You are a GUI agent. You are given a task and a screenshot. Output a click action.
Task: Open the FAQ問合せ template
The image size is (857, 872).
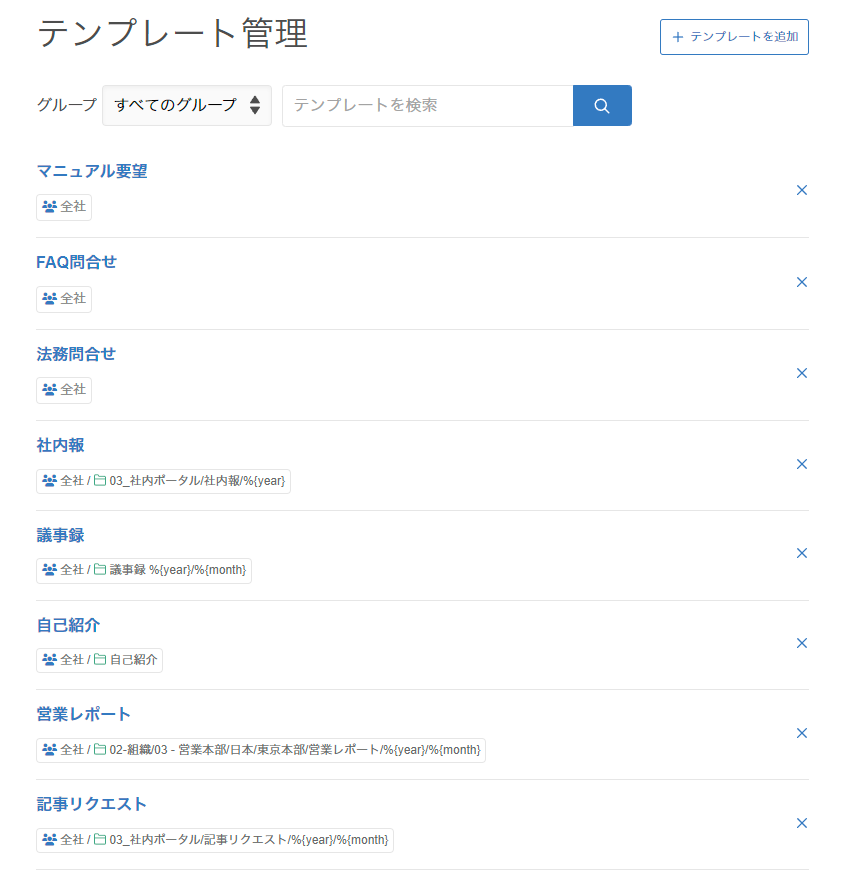pos(77,262)
